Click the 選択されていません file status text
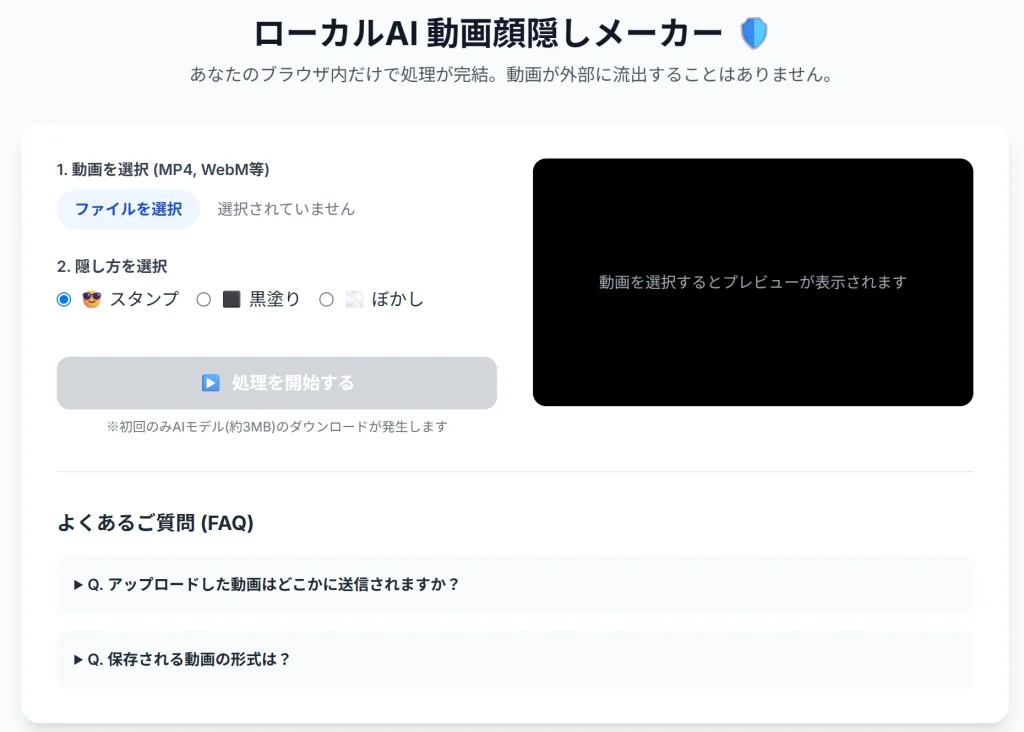The height and width of the screenshot is (732, 1024). [286, 209]
